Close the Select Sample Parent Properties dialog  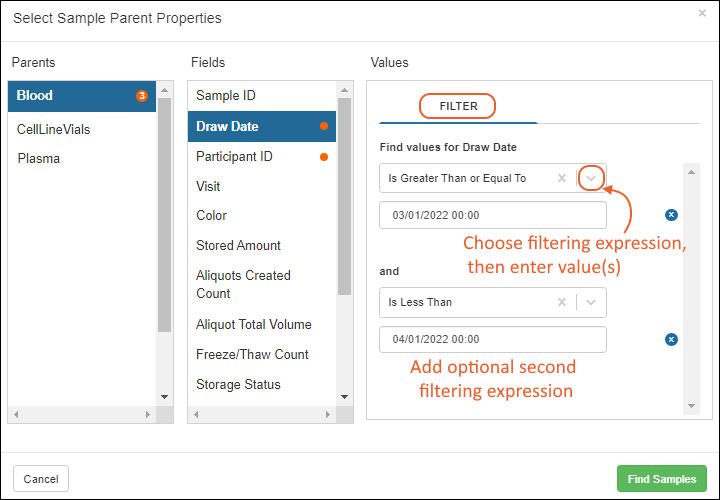pyautogui.click(x=702, y=13)
